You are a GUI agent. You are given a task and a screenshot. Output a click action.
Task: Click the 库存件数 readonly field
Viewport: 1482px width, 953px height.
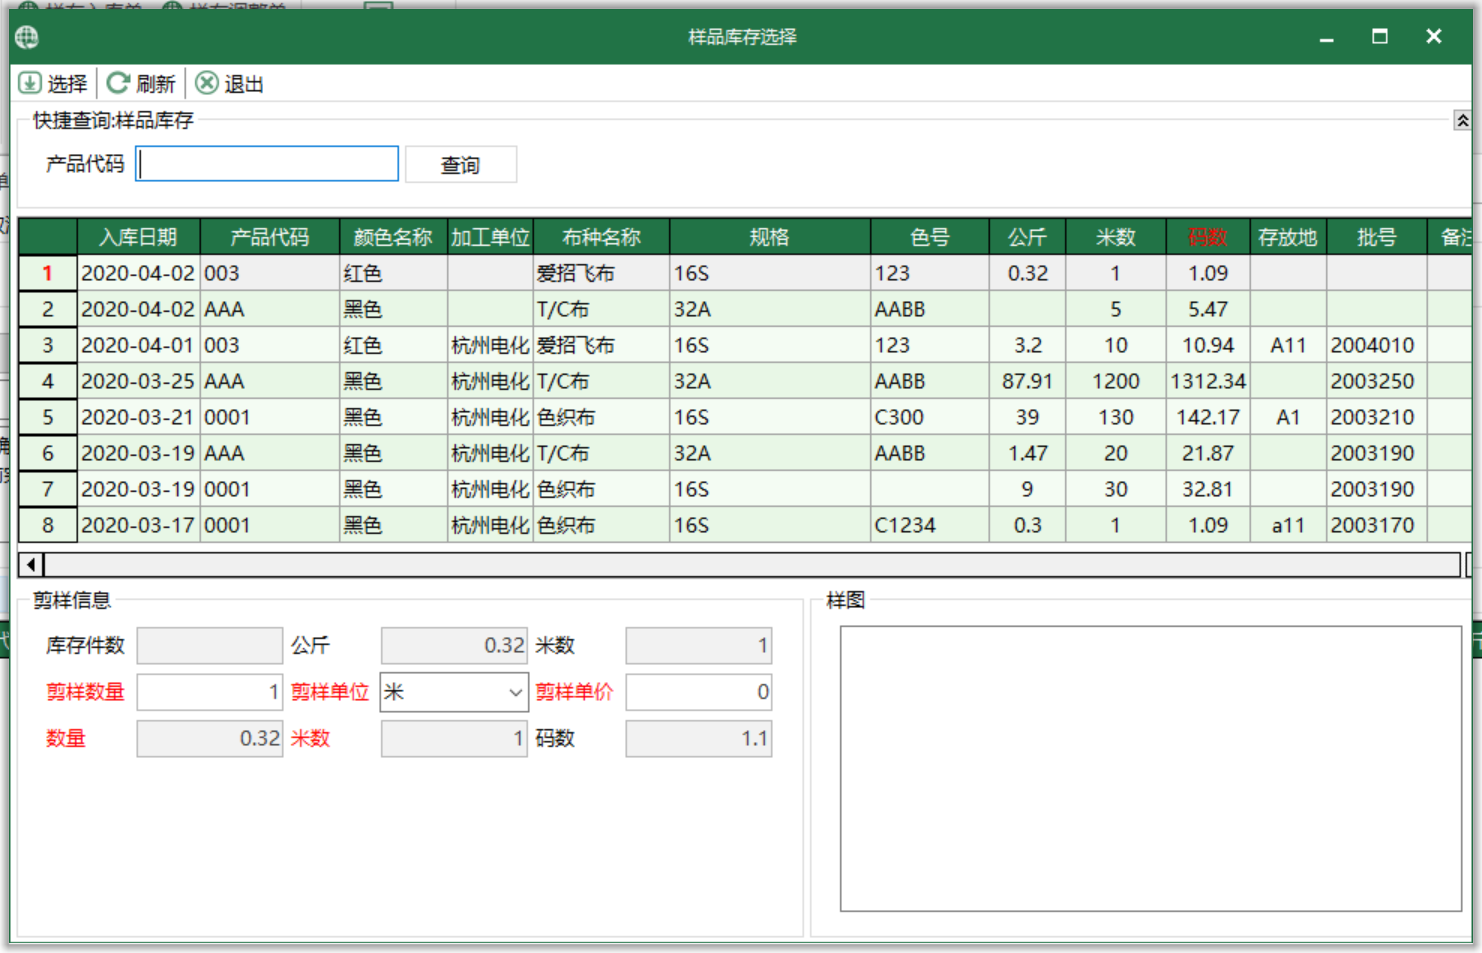click(x=210, y=645)
